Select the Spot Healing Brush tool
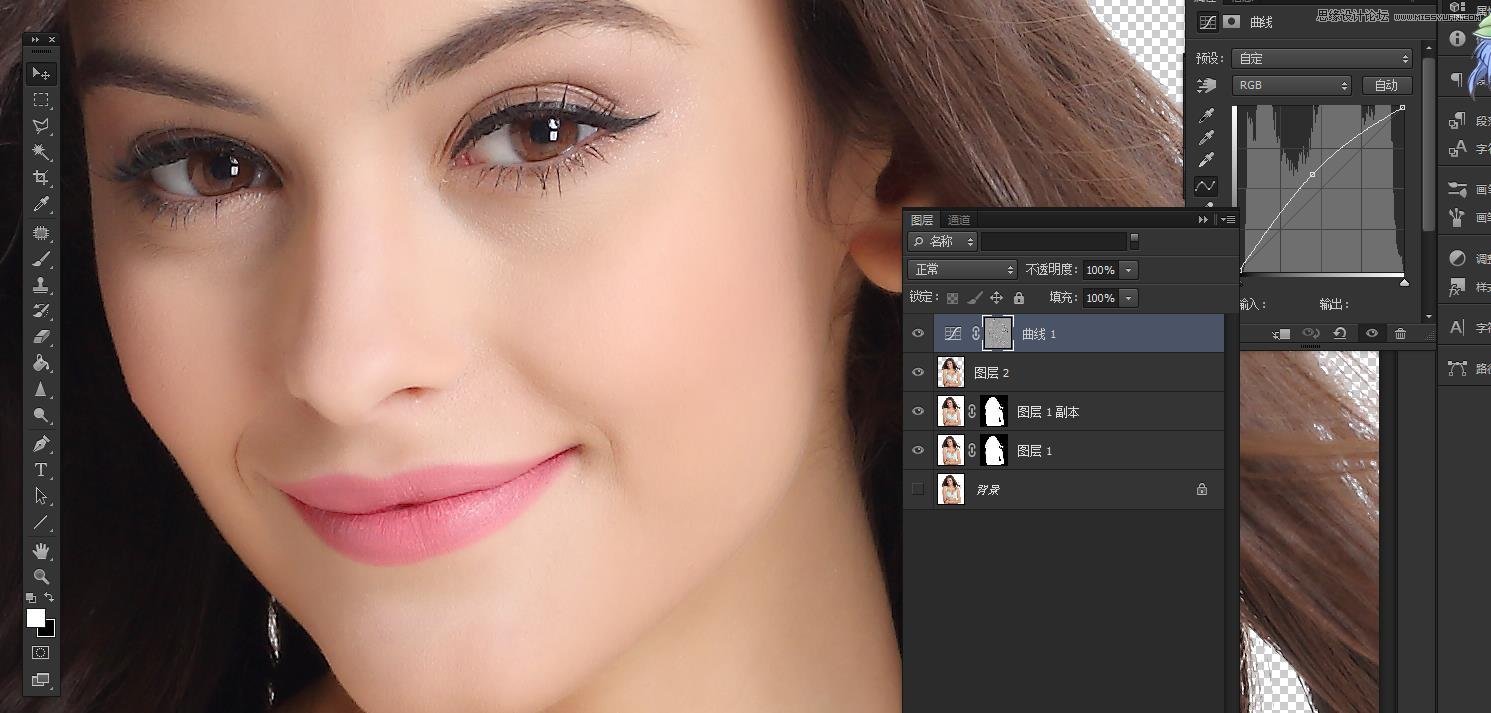 (41, 233)
